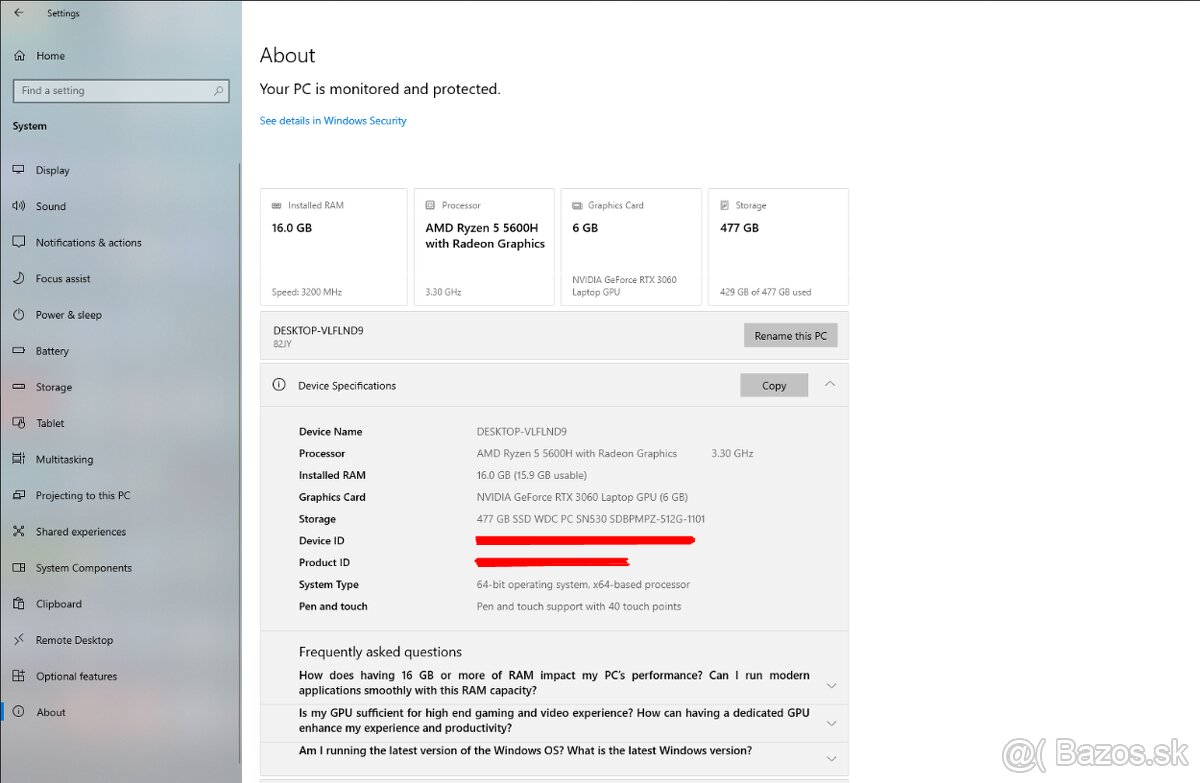The image size is (1200, 783).
Task: Expand the RAM performance FAQ question
Action: 831,686
